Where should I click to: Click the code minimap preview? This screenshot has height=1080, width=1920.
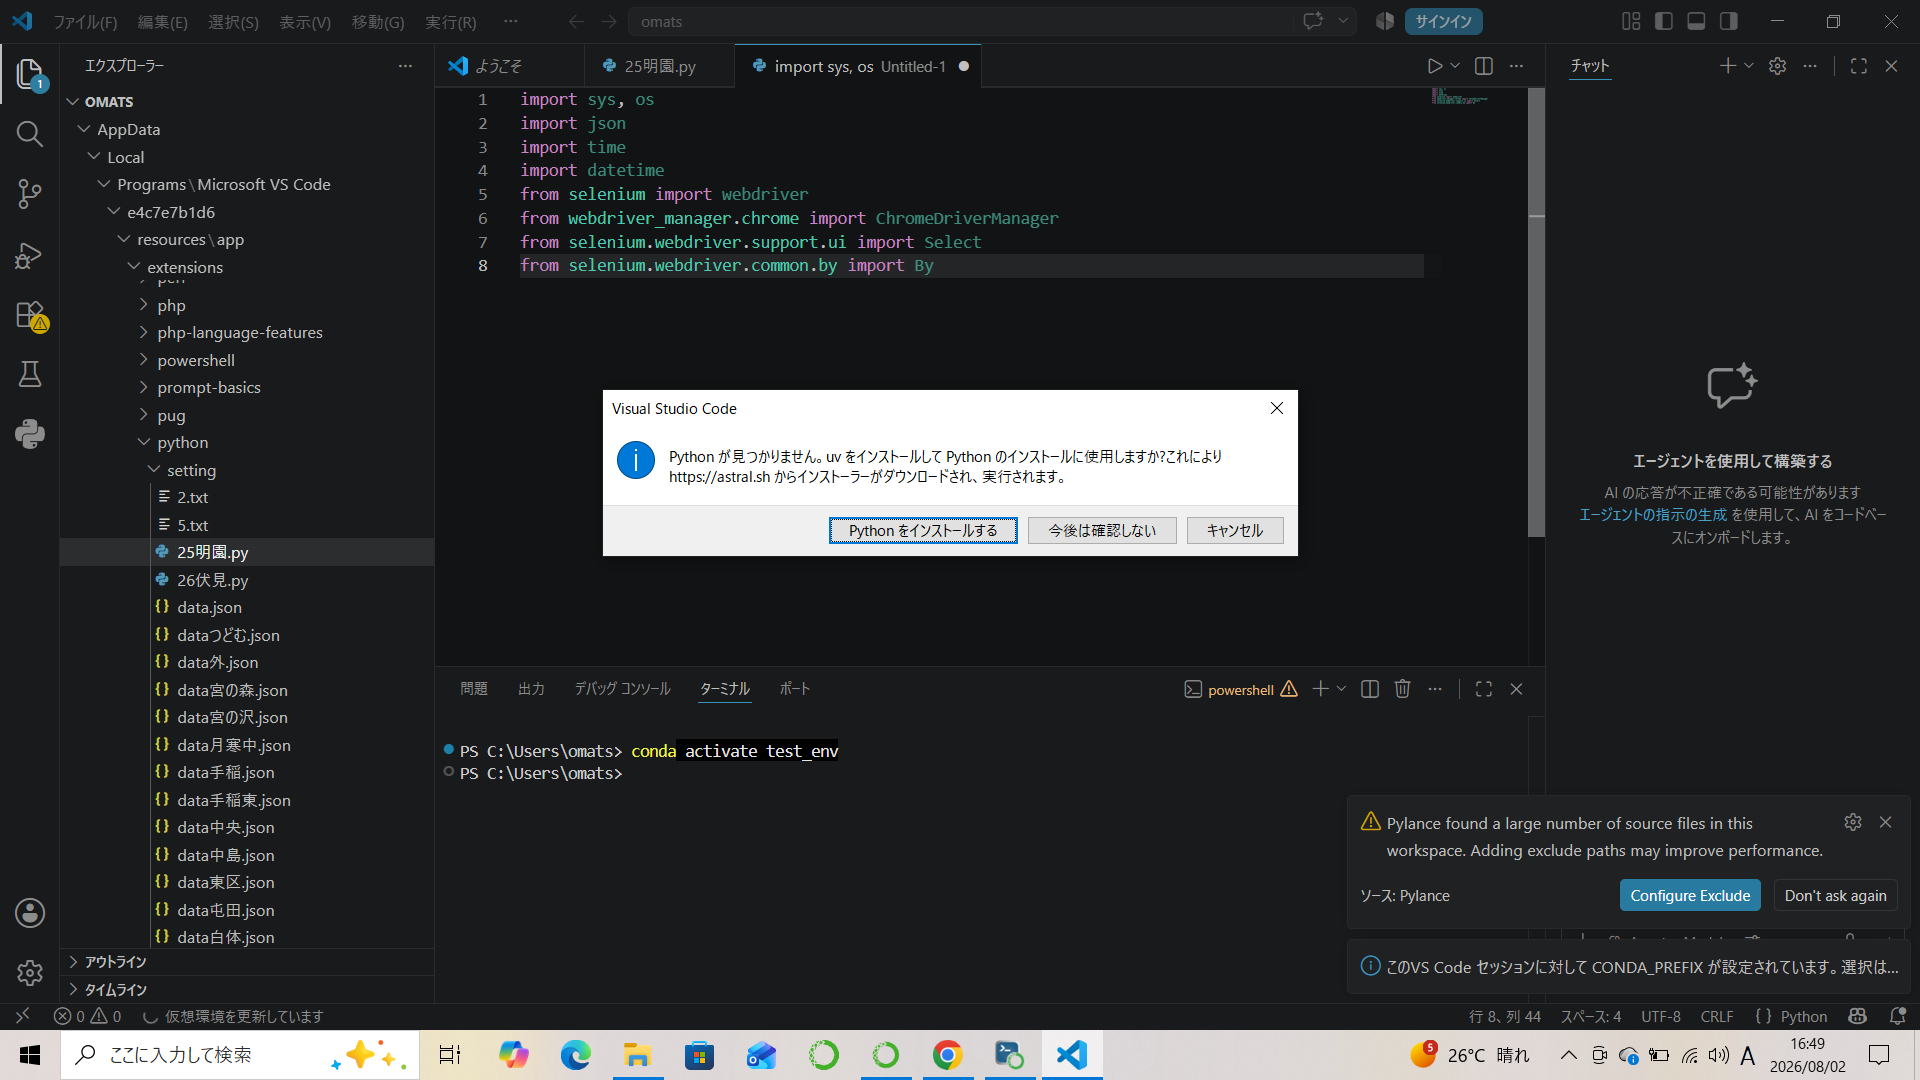click(x=1460, y=97)
